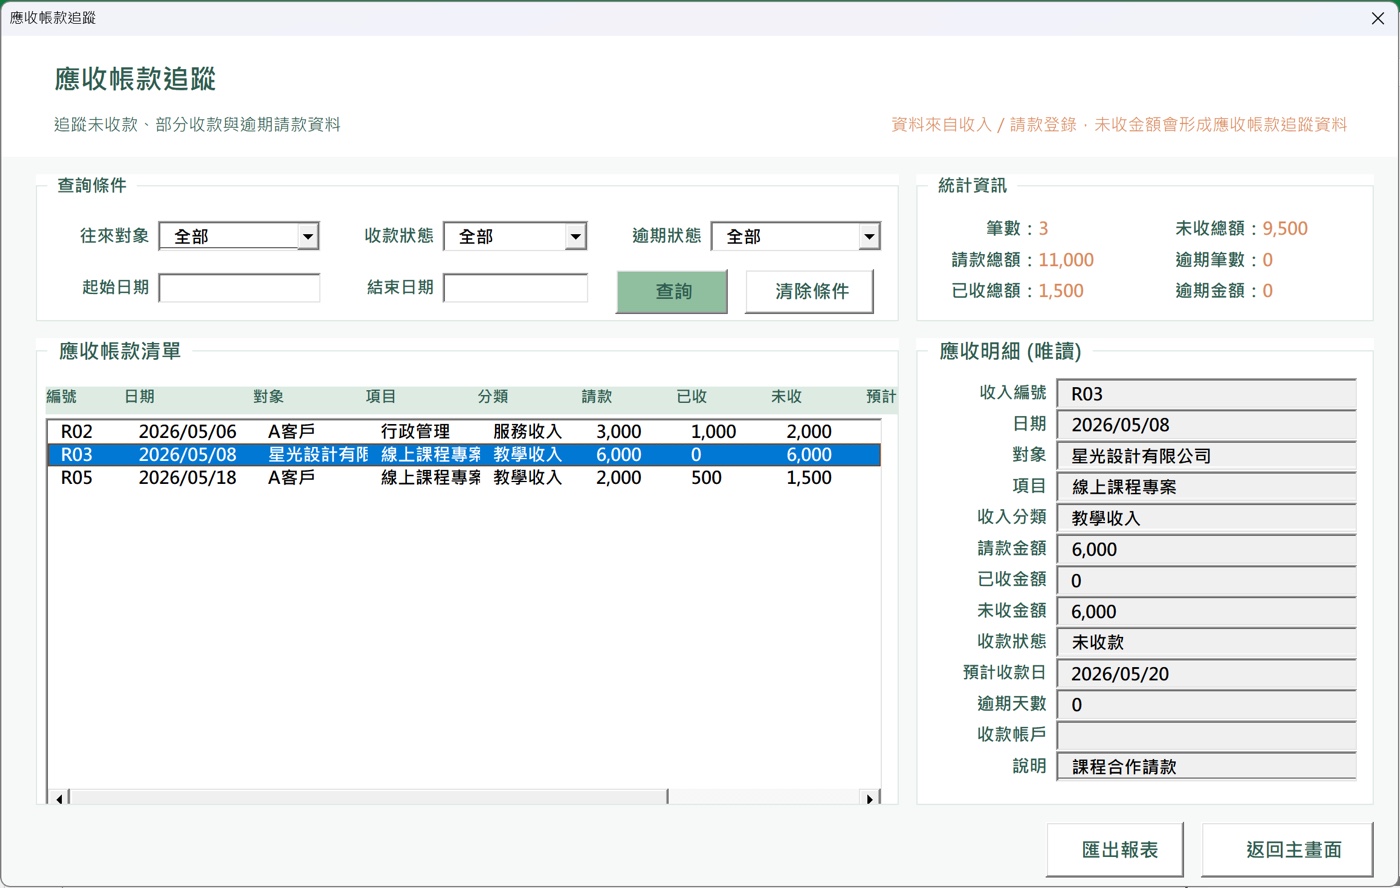Click the 逾期狀態 combo box text 全部

pos(743,237)
